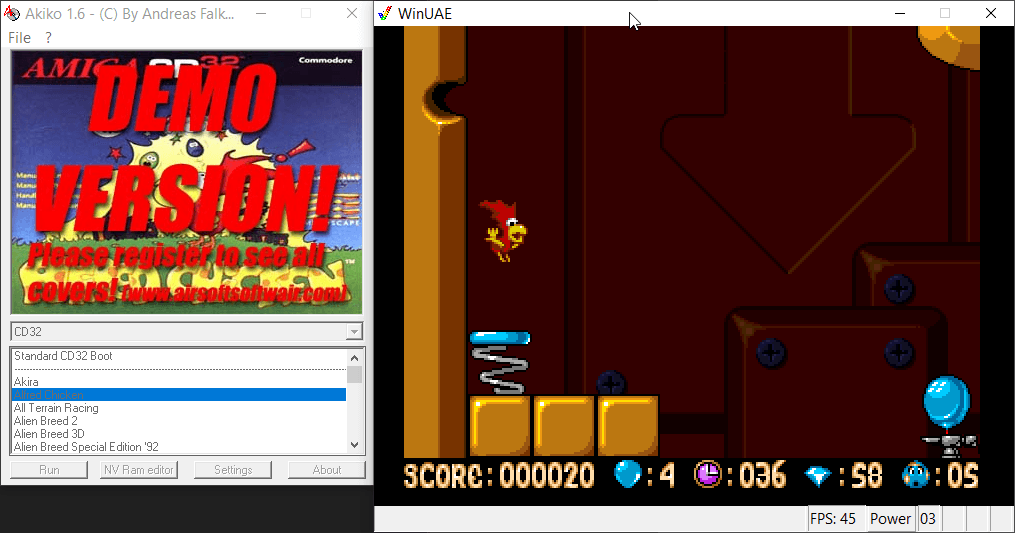This screenshot has height=533, width=1015.
Task: Click the blue balloon on the stand
Action: (946, 403)
